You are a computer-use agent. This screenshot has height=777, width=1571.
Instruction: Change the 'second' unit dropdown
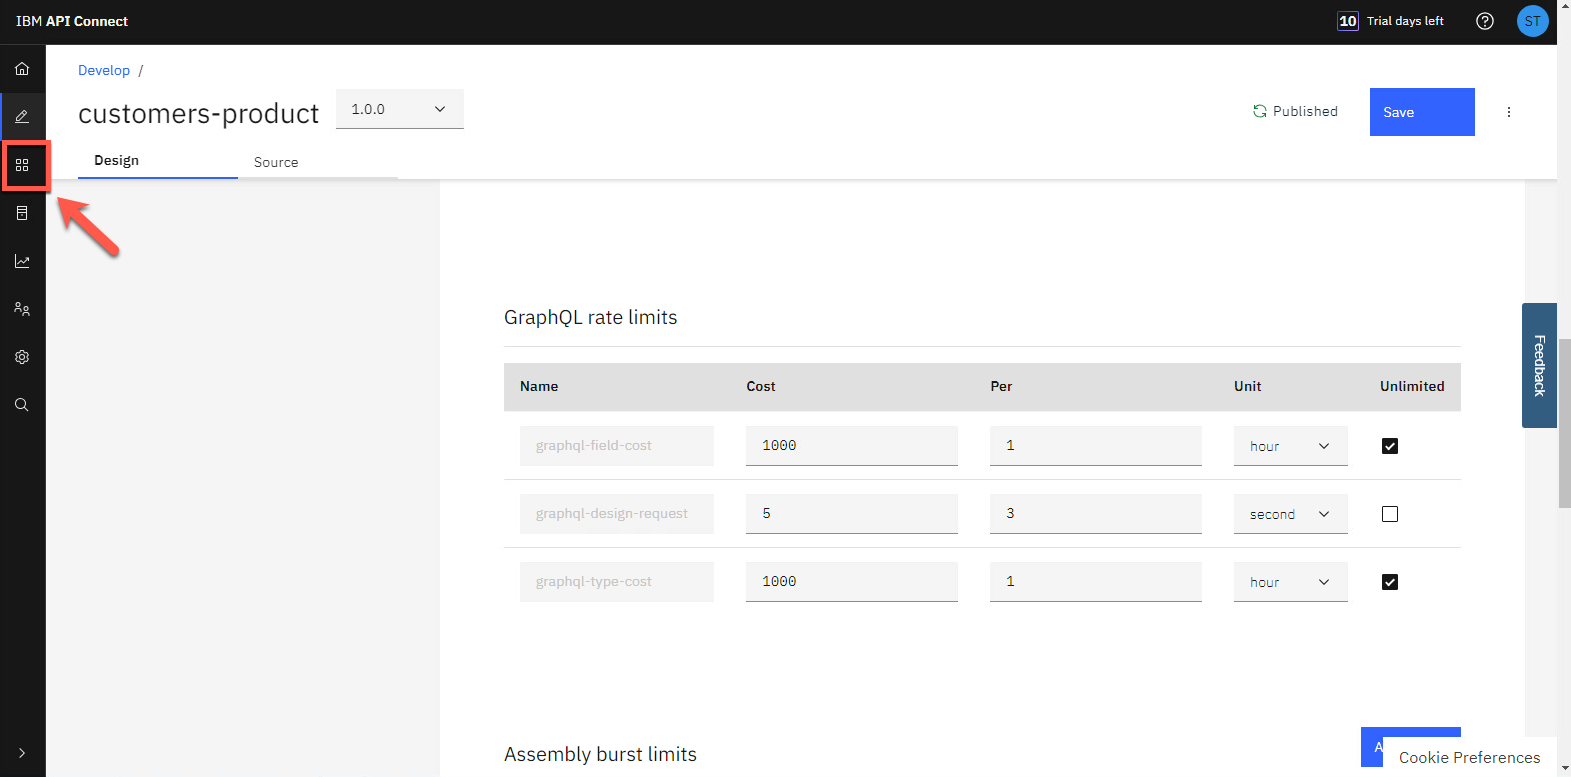click(1290, 514)
